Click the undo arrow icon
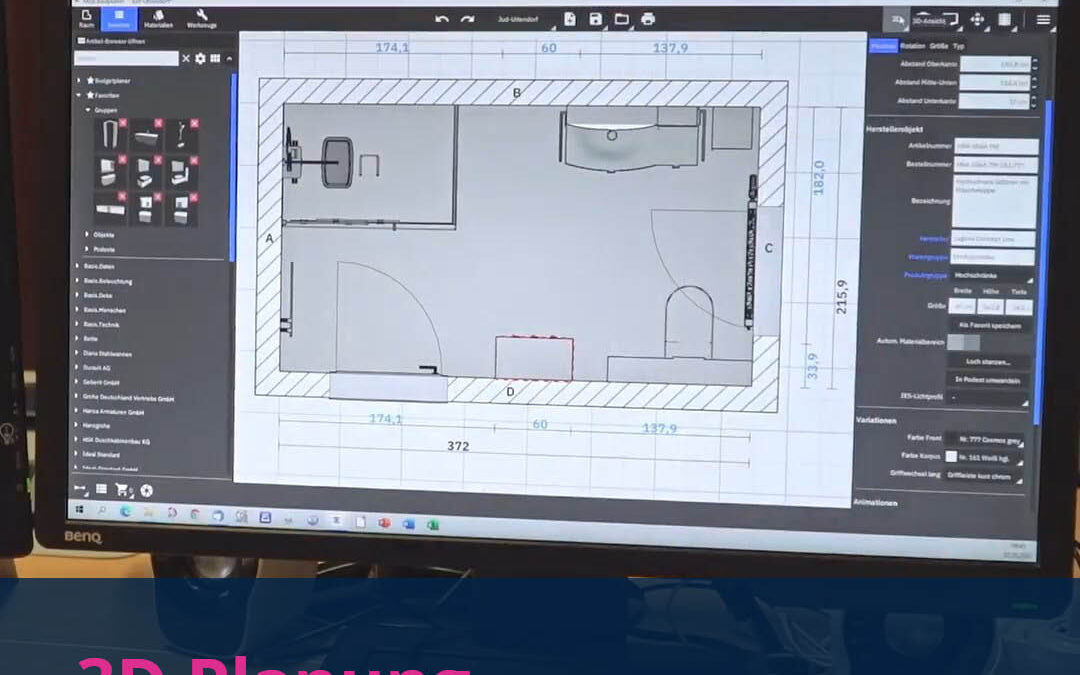1080x675 pixels. click(x=442, y=19)
